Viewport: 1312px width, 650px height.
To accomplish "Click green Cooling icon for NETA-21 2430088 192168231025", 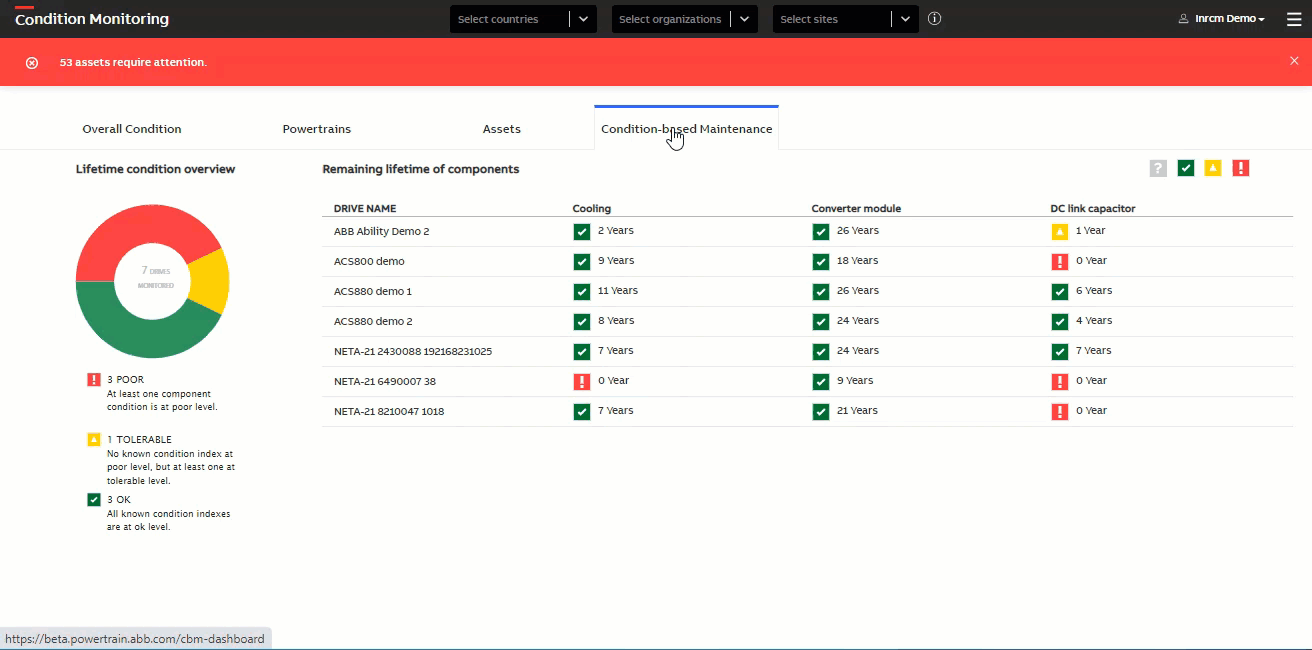I will coord(582,351).
